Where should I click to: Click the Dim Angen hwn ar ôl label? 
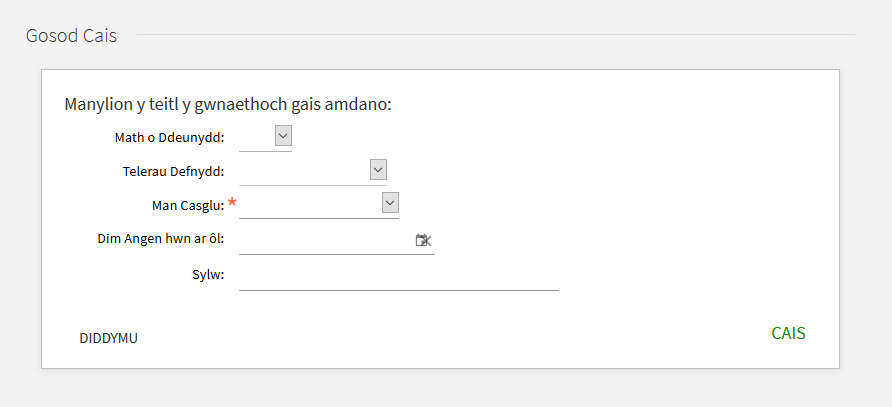pos(161,239)
